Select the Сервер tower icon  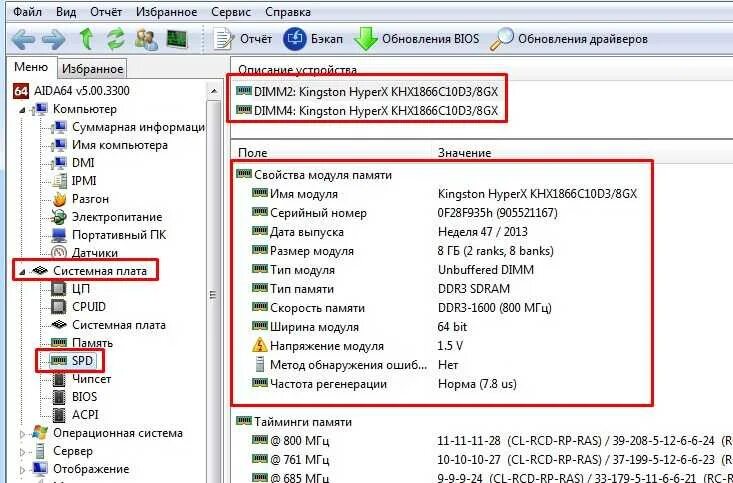click(40, 451)
